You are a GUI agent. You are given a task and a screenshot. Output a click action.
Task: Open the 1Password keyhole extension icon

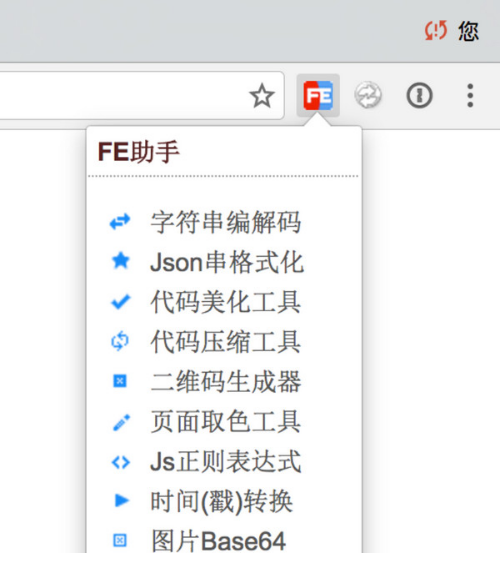[419, 95]
